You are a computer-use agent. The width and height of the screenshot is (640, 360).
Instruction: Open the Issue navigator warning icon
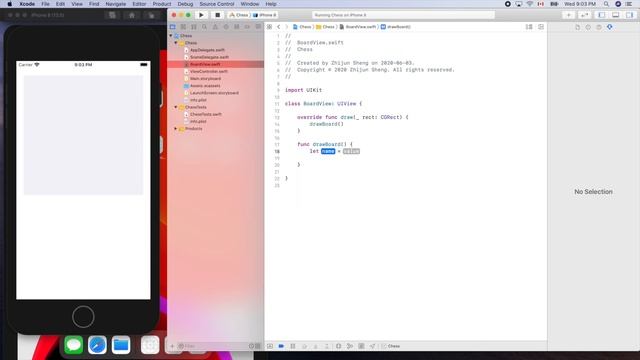215,27
